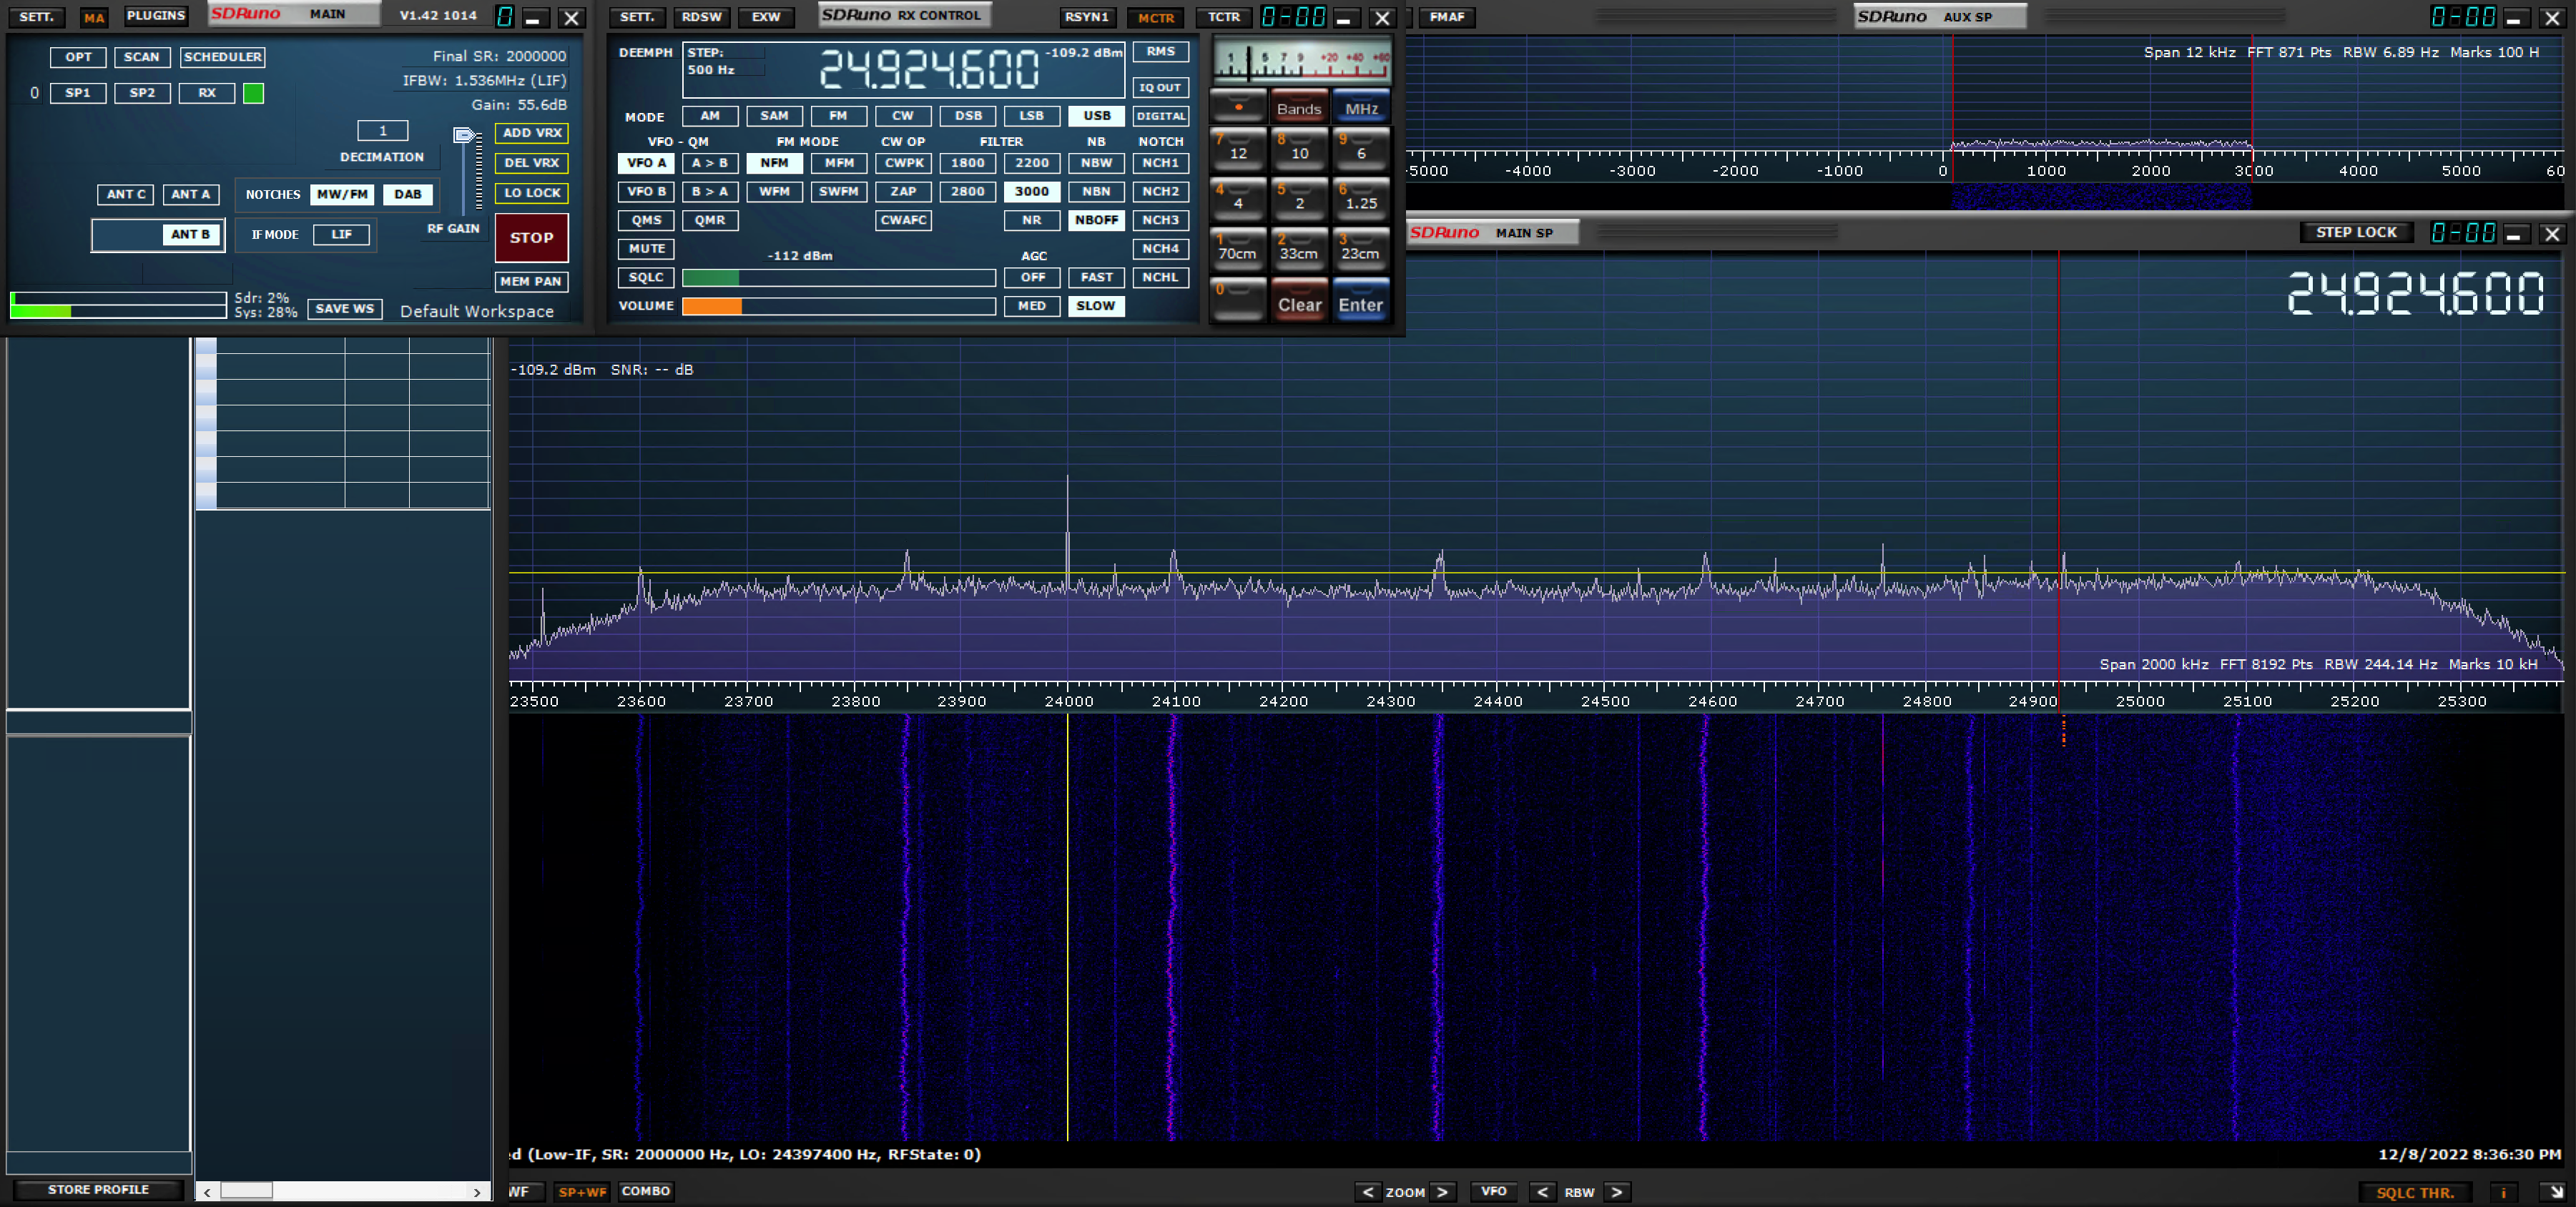Click STORE PROFILE button
Image resolution: width=2576 pixels, height=1207 pixels.
(x=98, y=1190)
